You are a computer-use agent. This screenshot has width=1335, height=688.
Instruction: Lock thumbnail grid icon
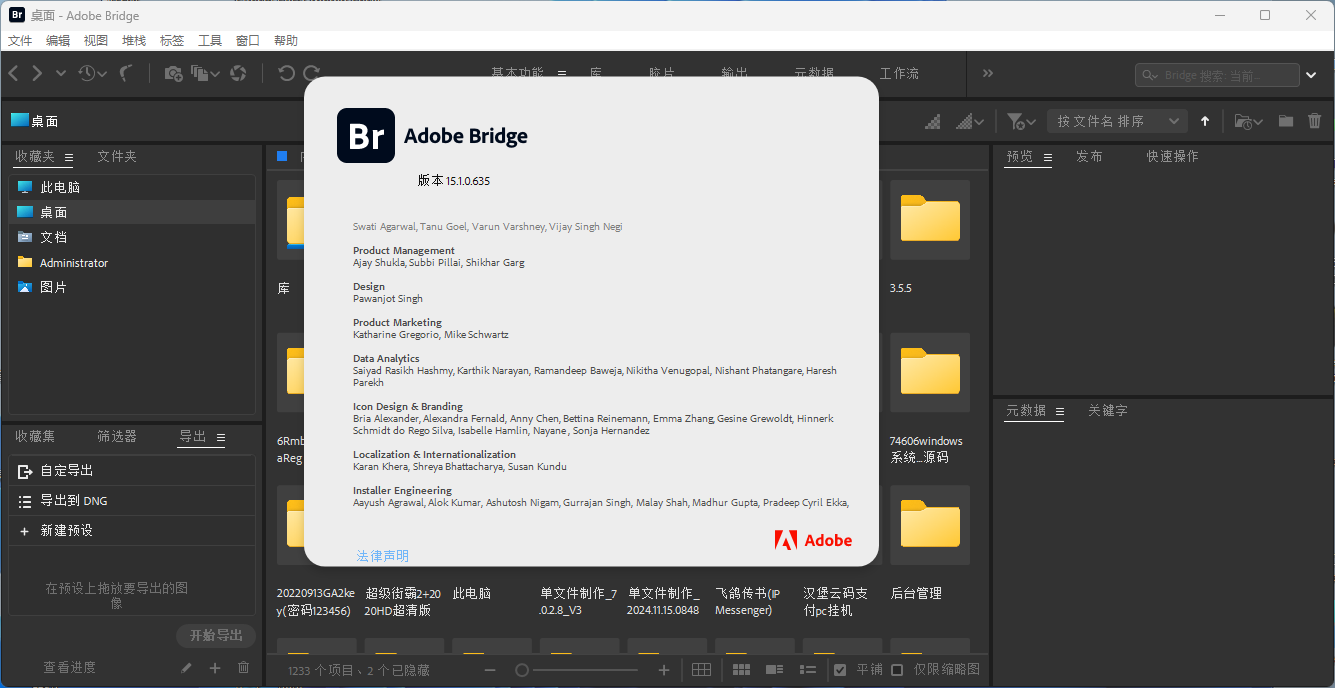point(701,670)
